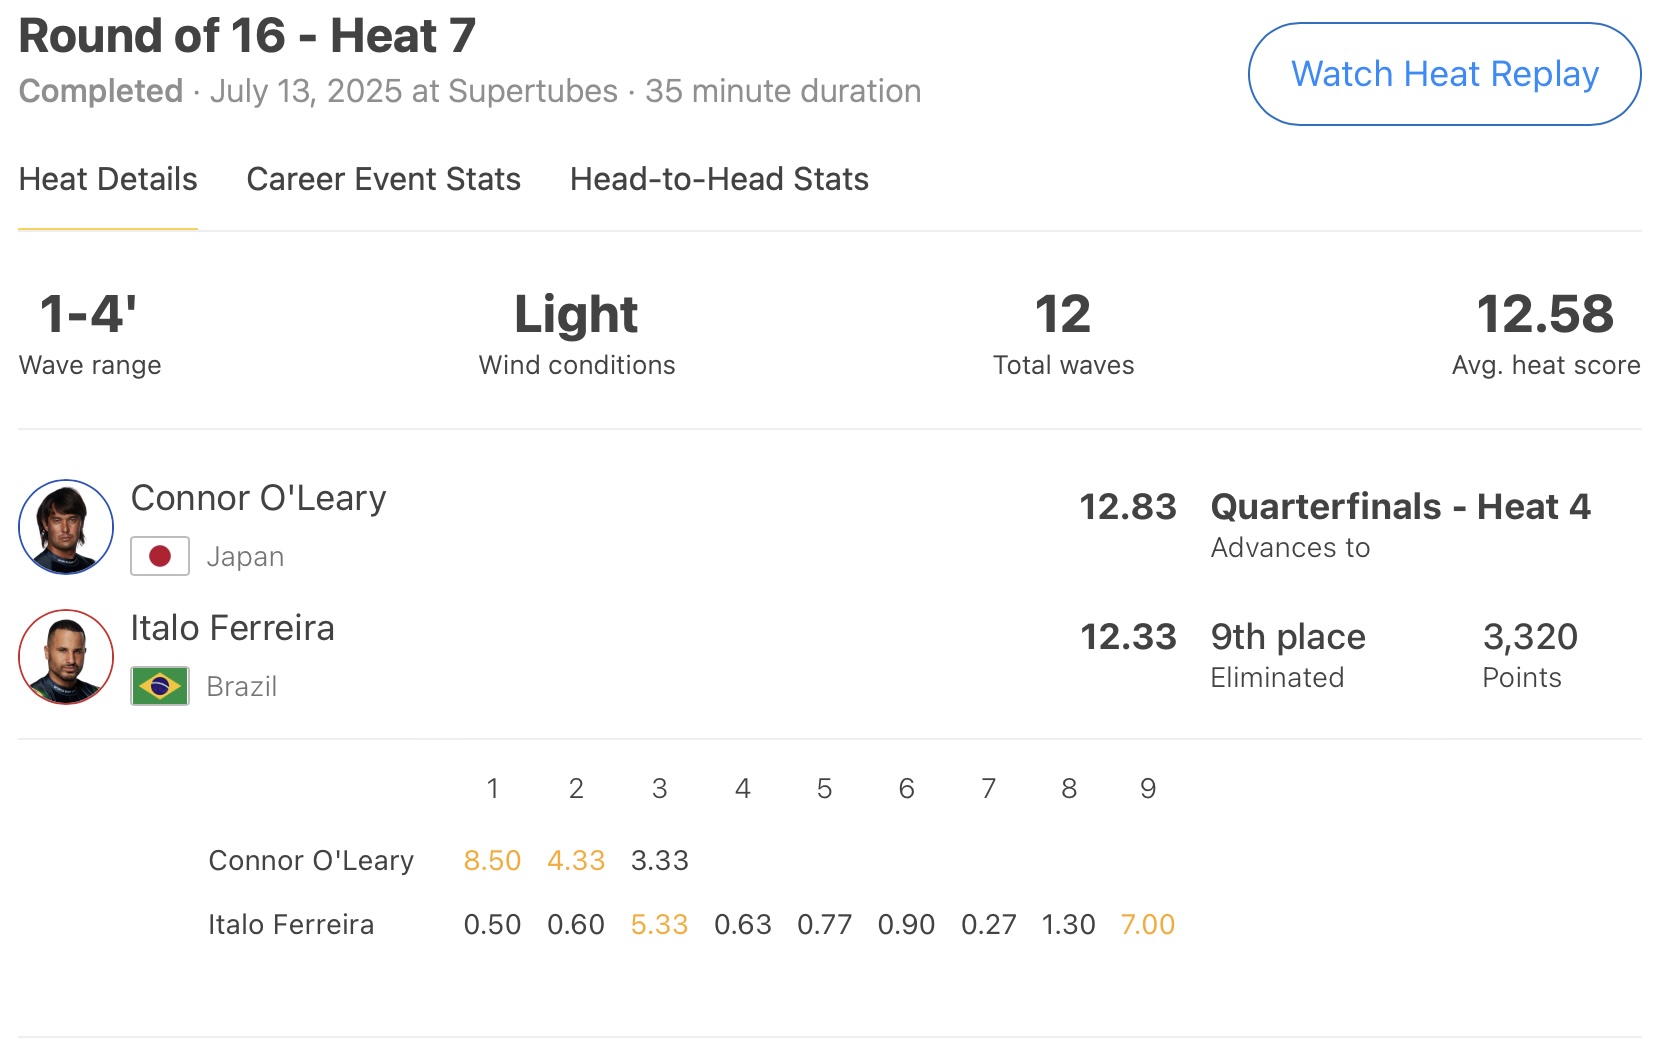Open Italo Ferreira athlete name link
This screenshot has height=1054, width=1668.
tap(232, 628)
